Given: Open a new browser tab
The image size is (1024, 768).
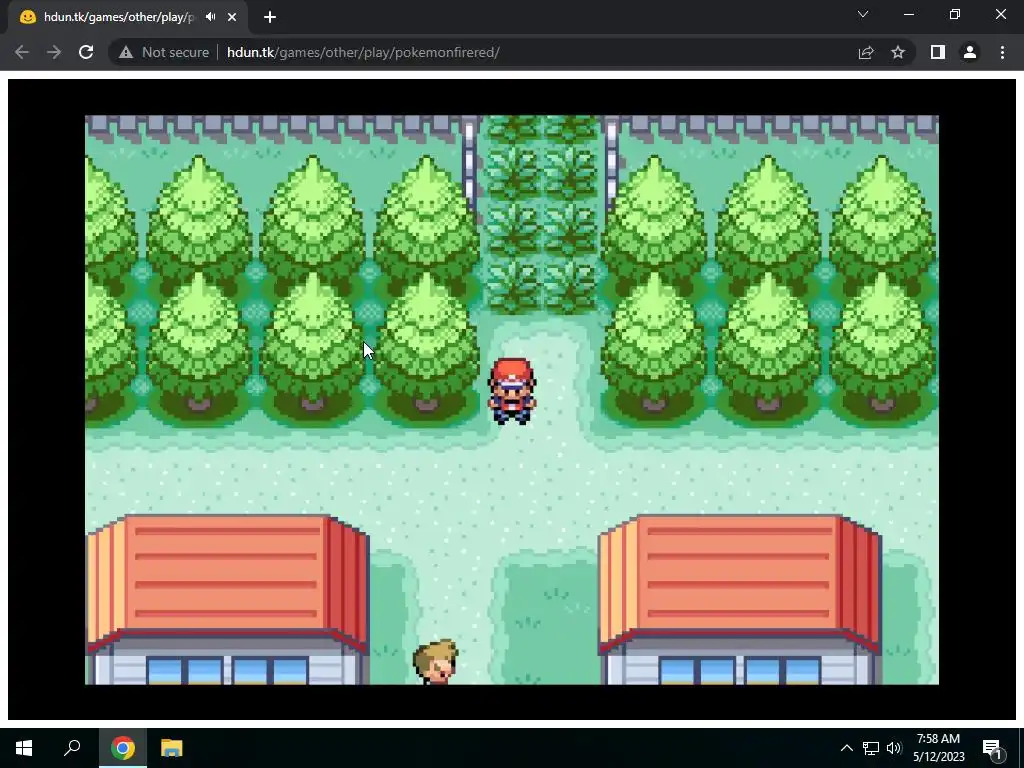Looking at the screenshot, I should pos(270,17).
